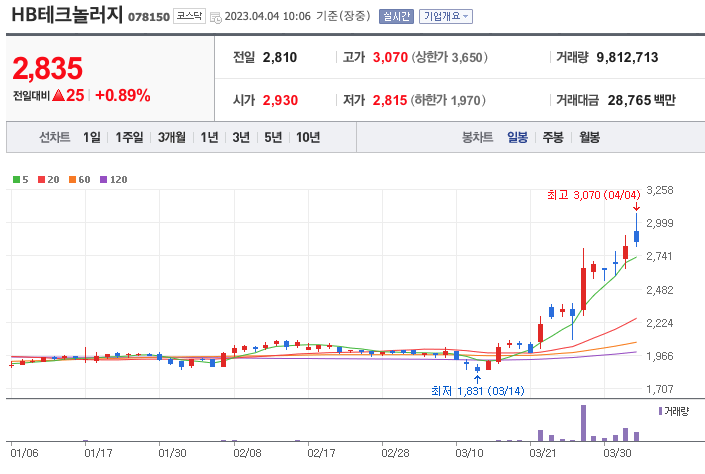Click the 2023.04.04 10:06 timestamp

click(268, 16)
